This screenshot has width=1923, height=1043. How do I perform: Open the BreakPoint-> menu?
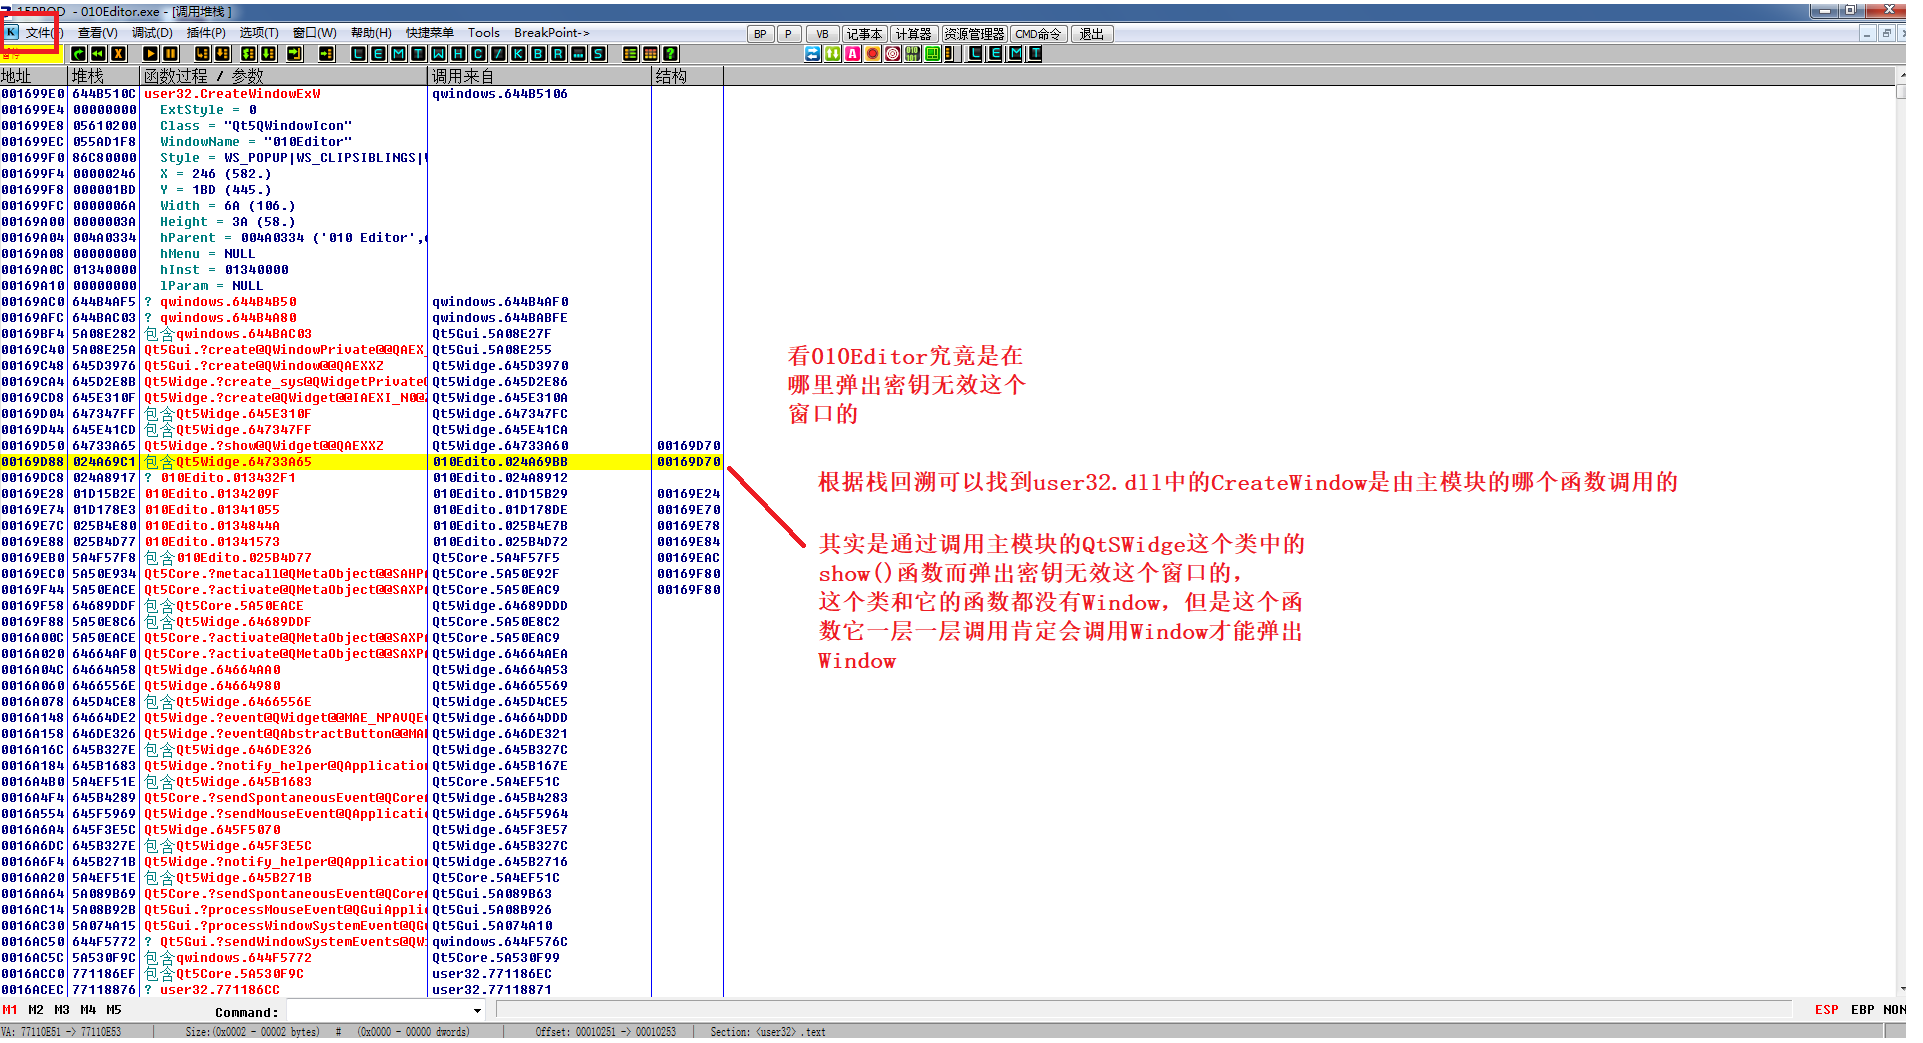tap(552, 33)
